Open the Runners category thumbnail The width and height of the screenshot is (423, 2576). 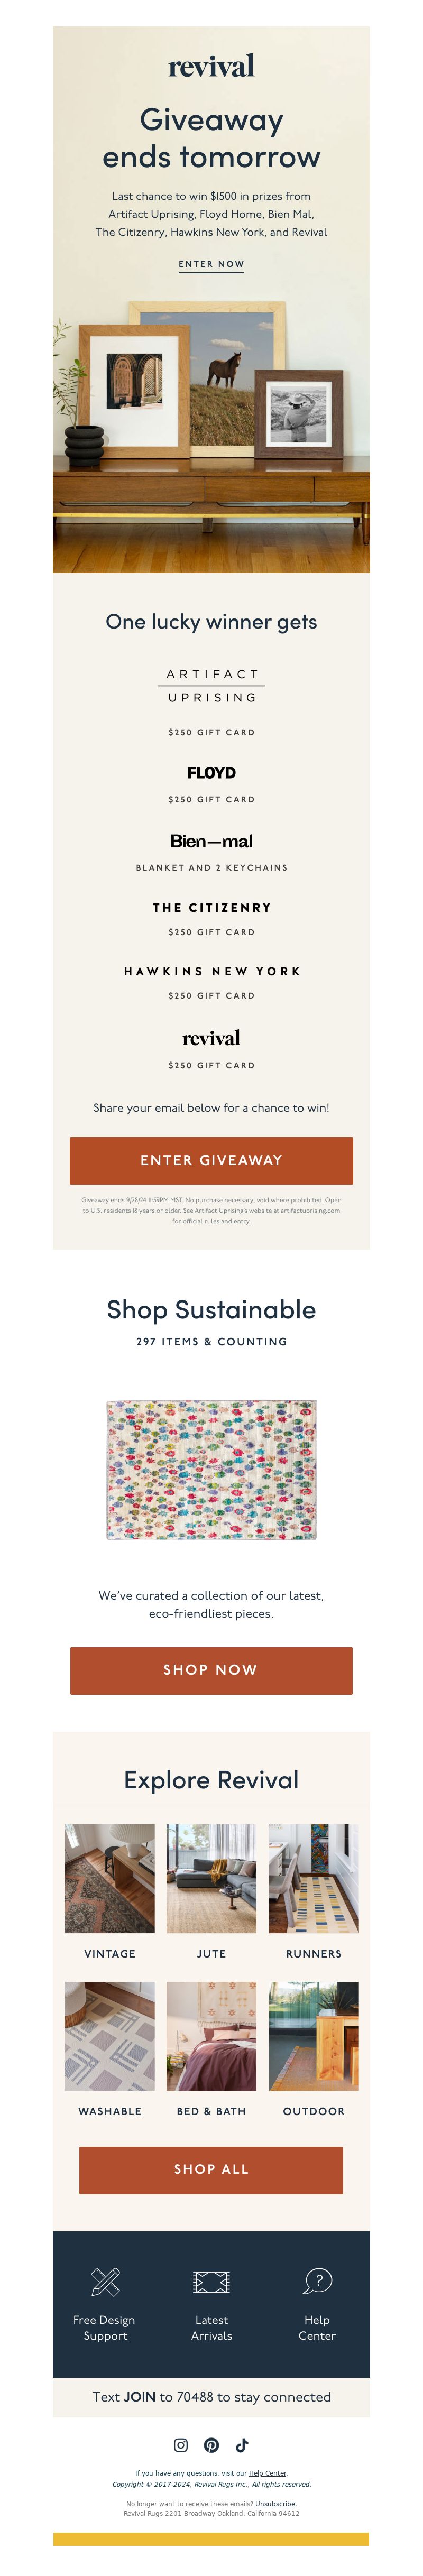point(314,1878)
